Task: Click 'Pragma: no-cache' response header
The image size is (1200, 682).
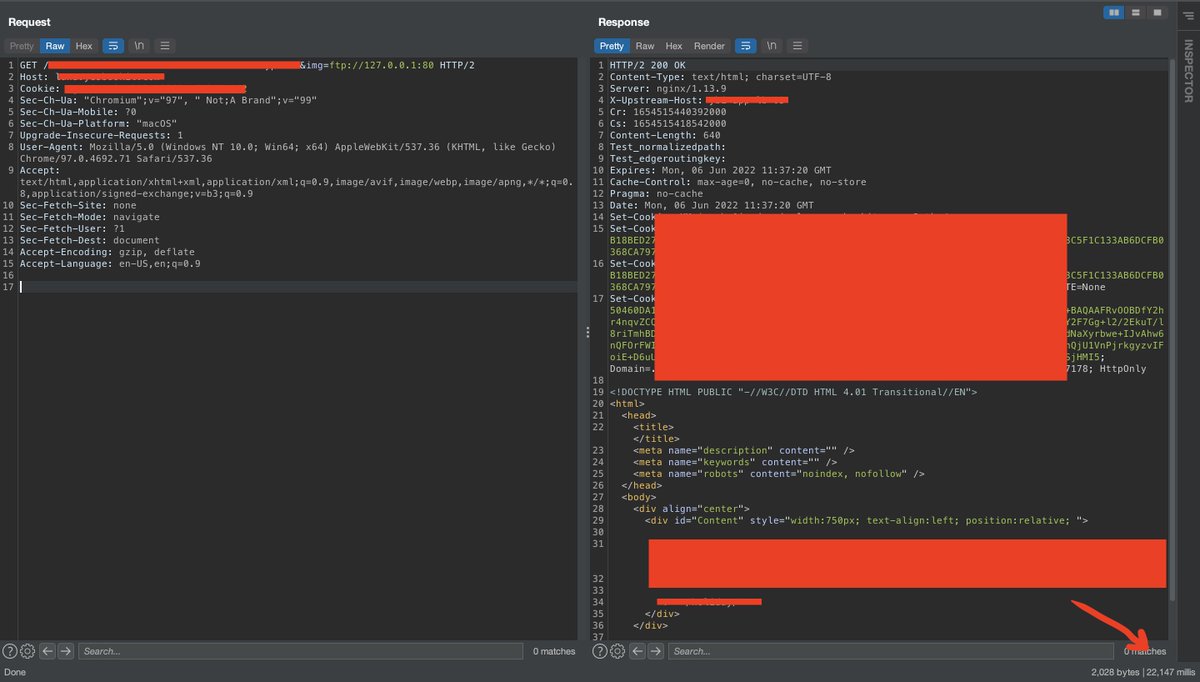Action: pos(656,193)
